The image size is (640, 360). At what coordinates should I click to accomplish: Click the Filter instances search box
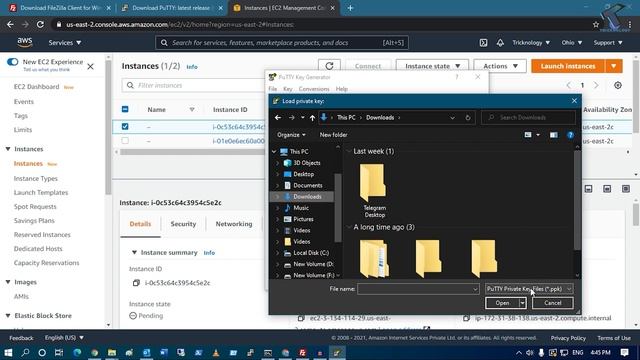[x=194, y=85]
